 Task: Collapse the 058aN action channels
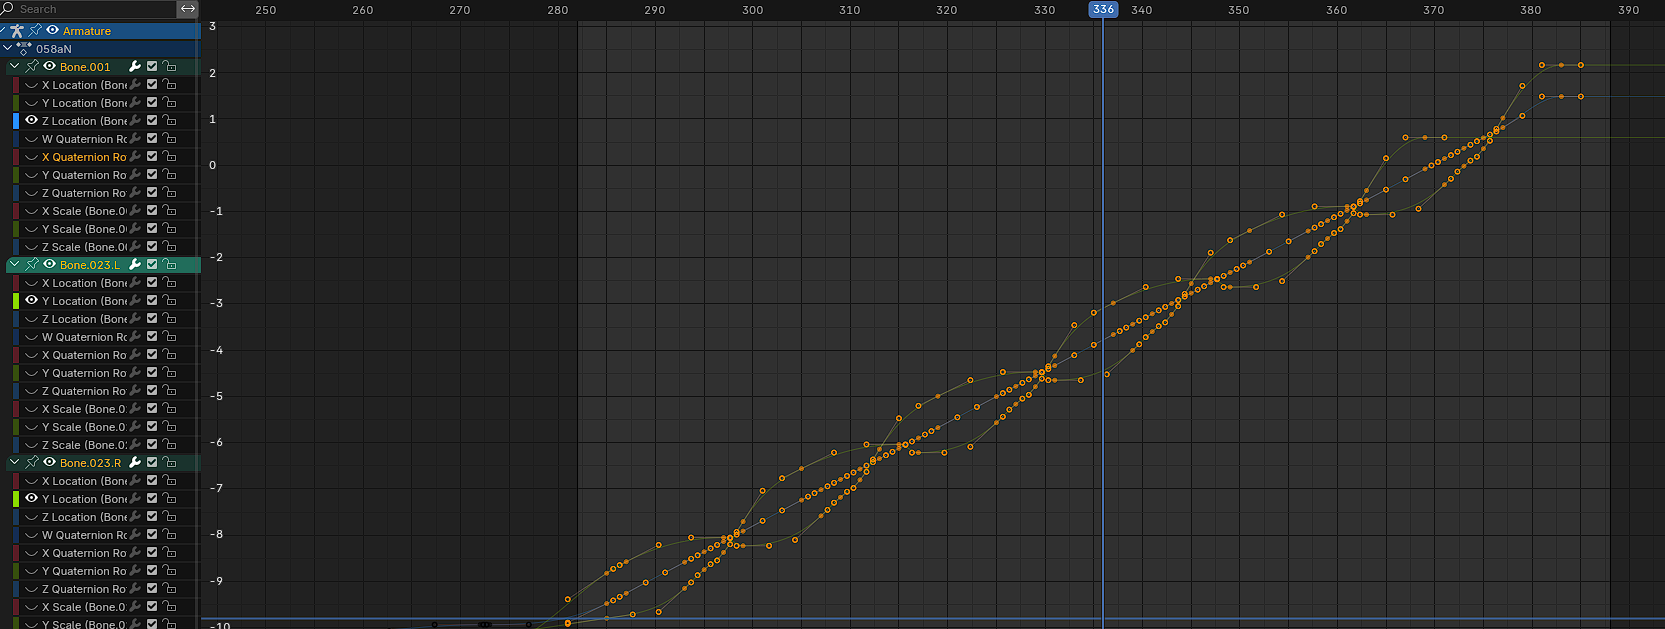(8, 48)
